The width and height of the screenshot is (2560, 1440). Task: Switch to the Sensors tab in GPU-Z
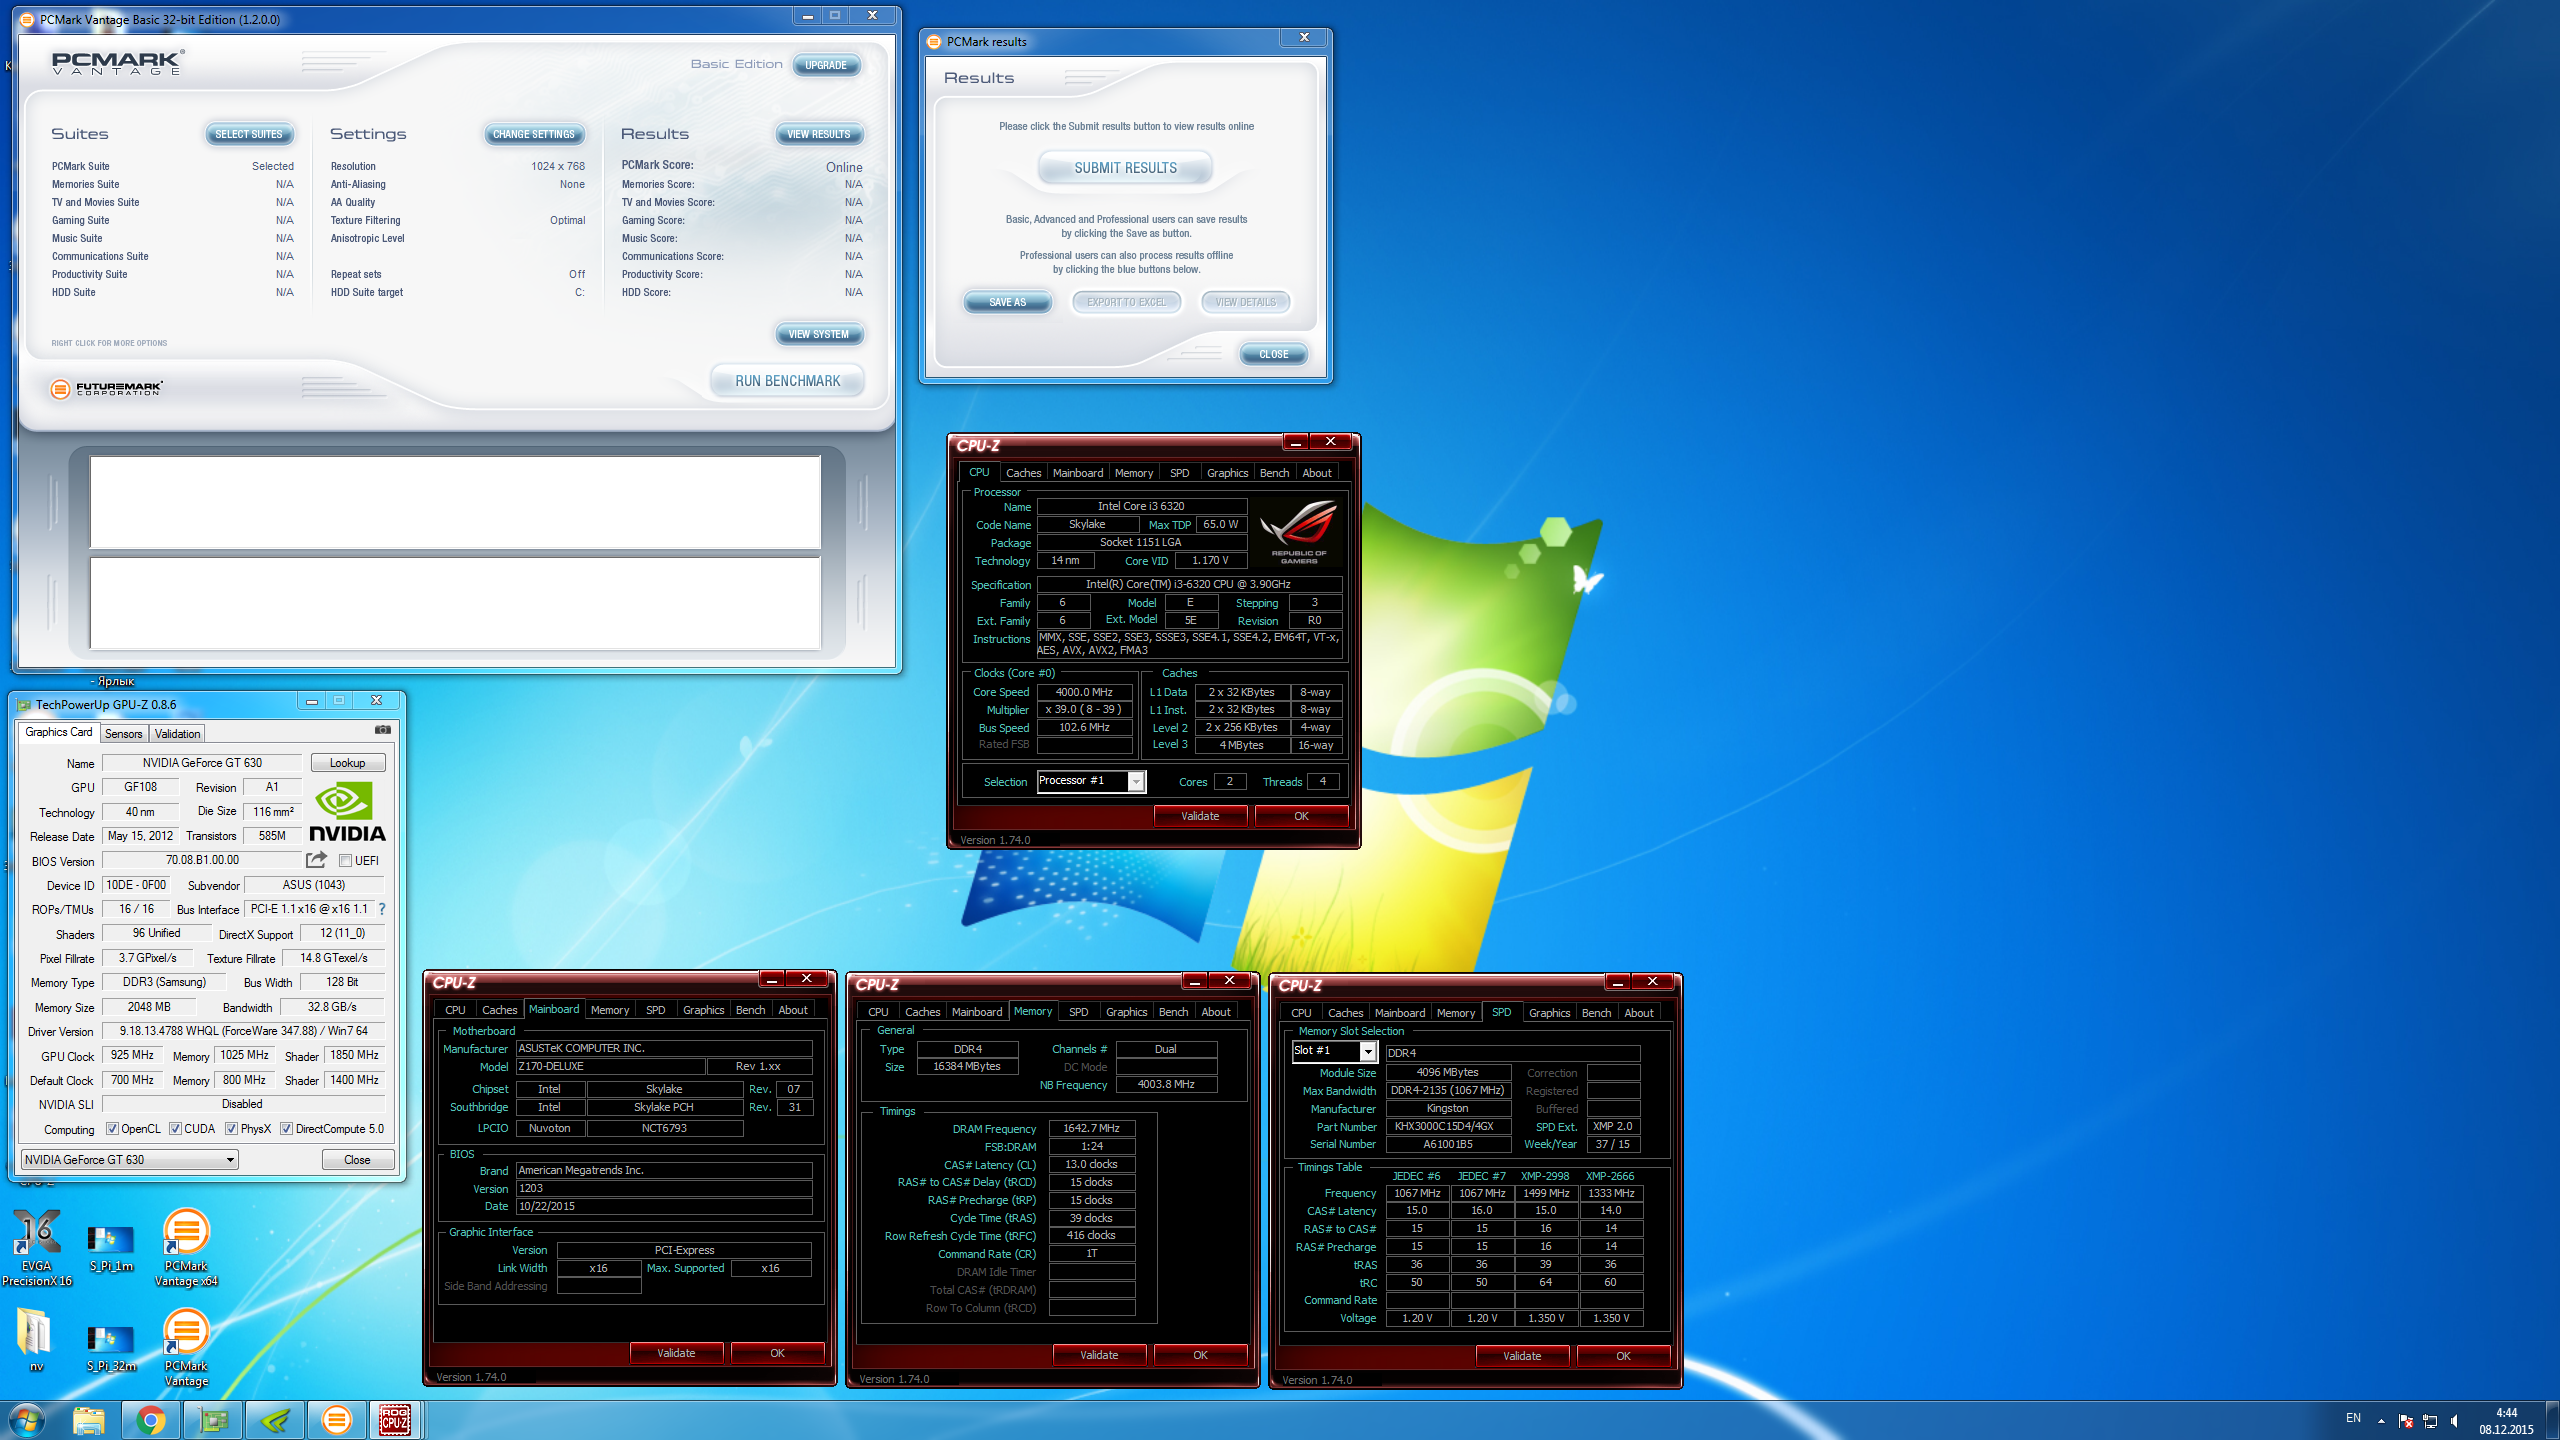coord(123,733)
